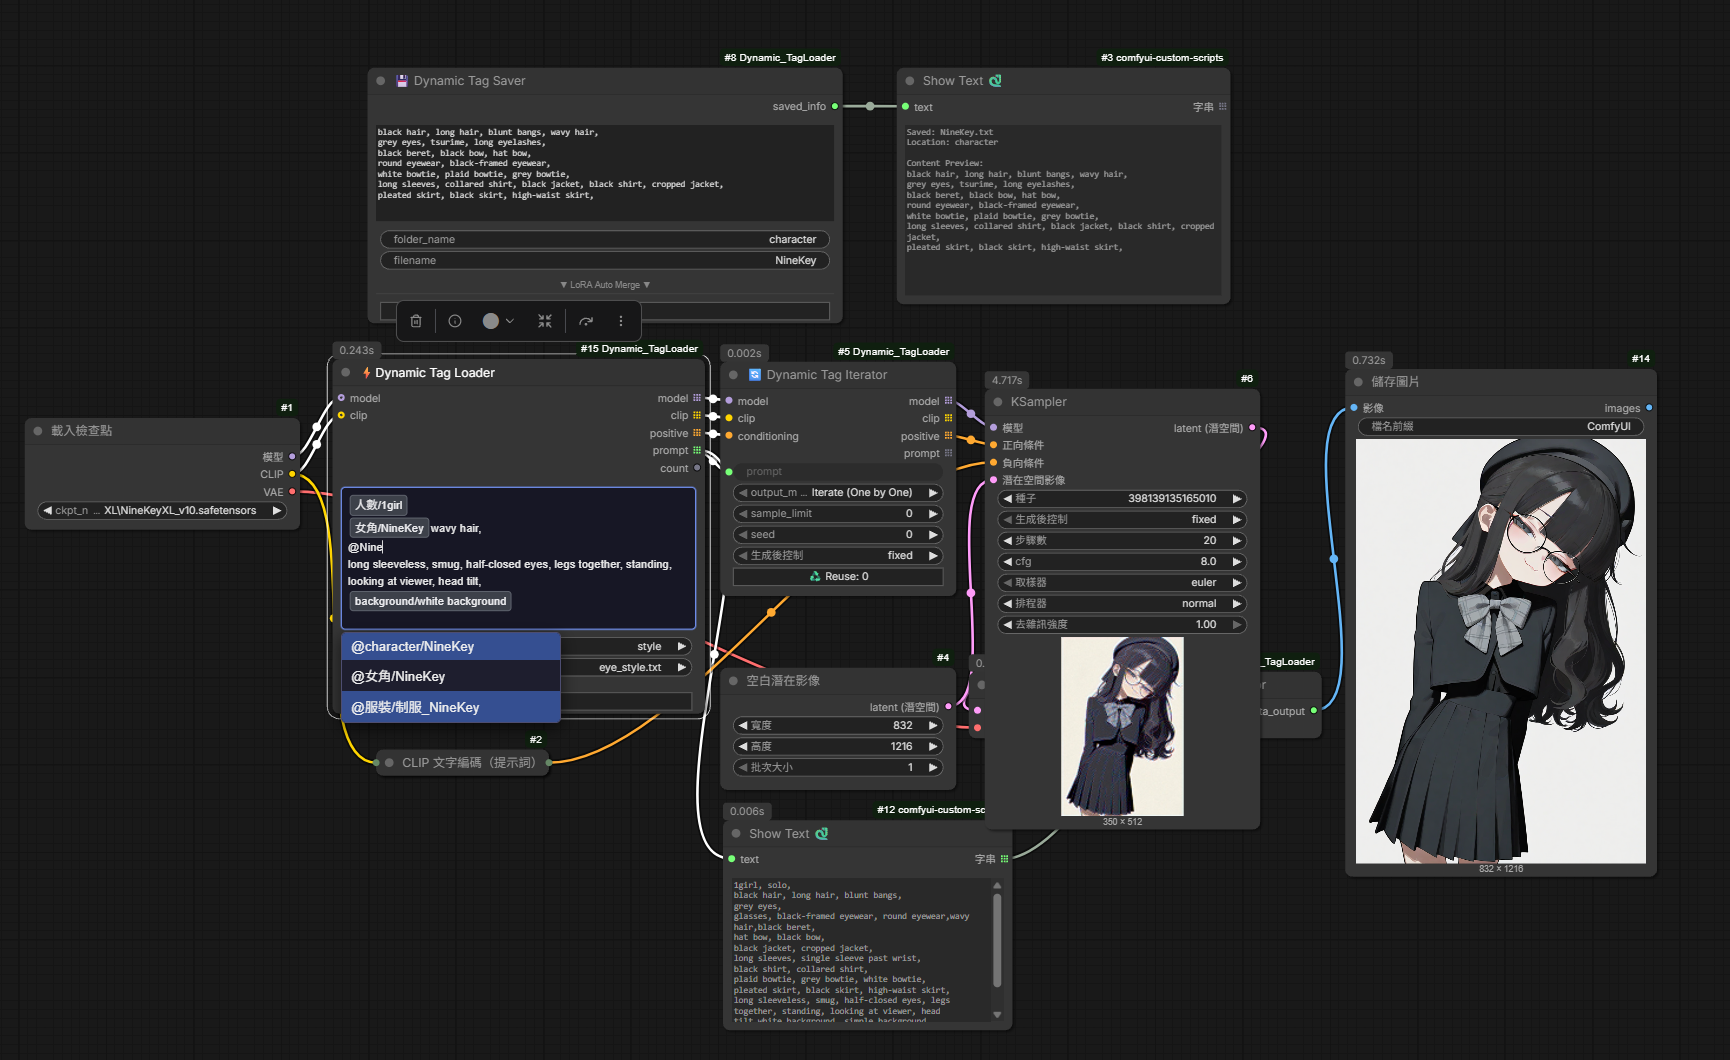Viewport: 1730px width, 1060px height.
Task: Open the output_m Iterate mode selector
Action: pyautogui.click(x=838, y=493)
